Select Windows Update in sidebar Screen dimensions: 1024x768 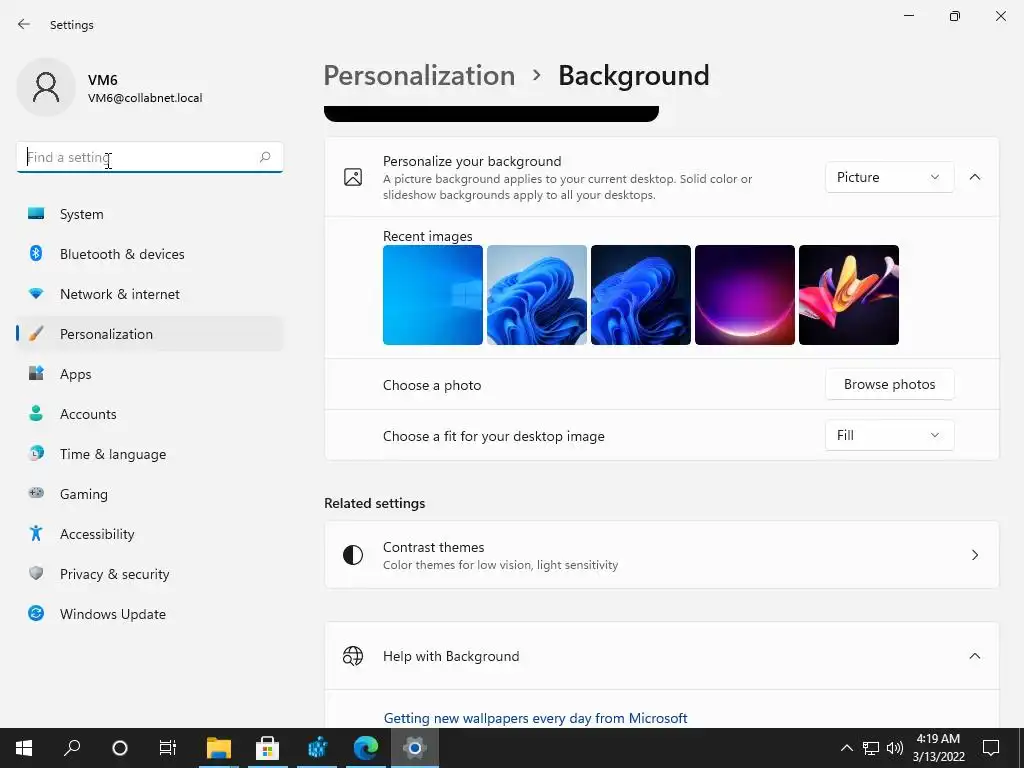tap(150, 614)
